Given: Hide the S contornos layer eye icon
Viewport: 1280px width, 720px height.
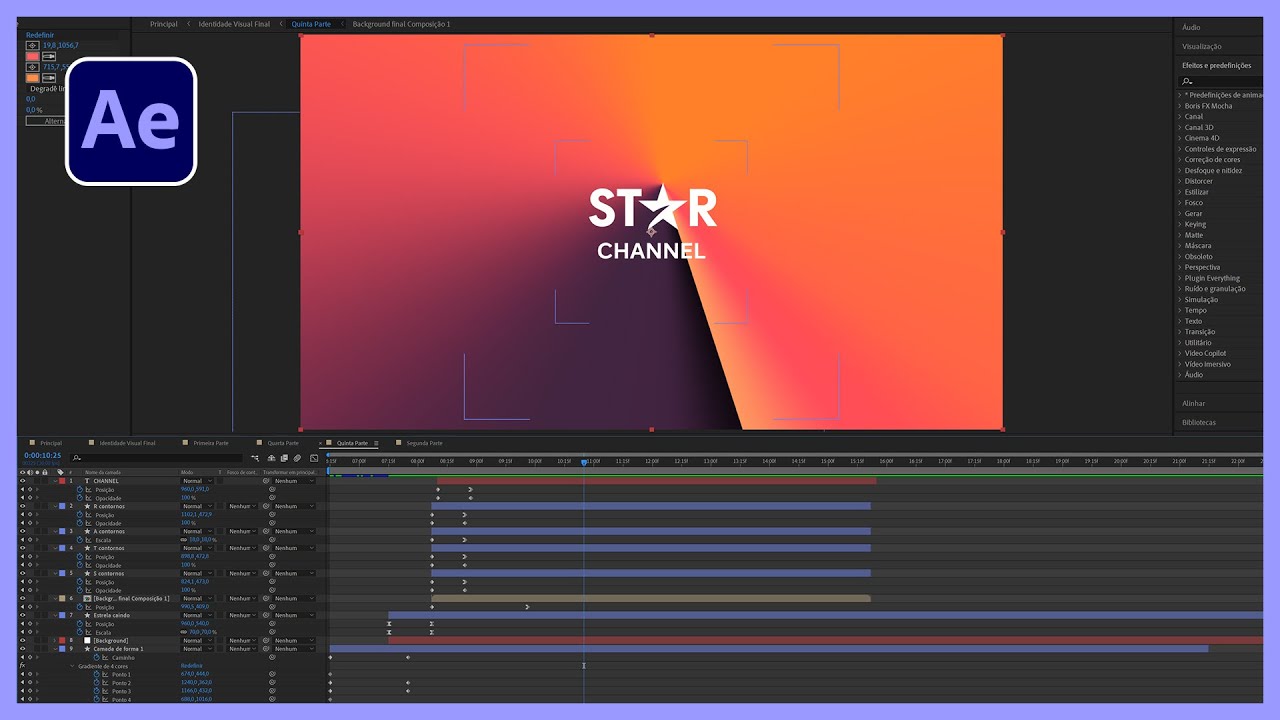Looking at the screenshot, I should (x=23, y=573).
